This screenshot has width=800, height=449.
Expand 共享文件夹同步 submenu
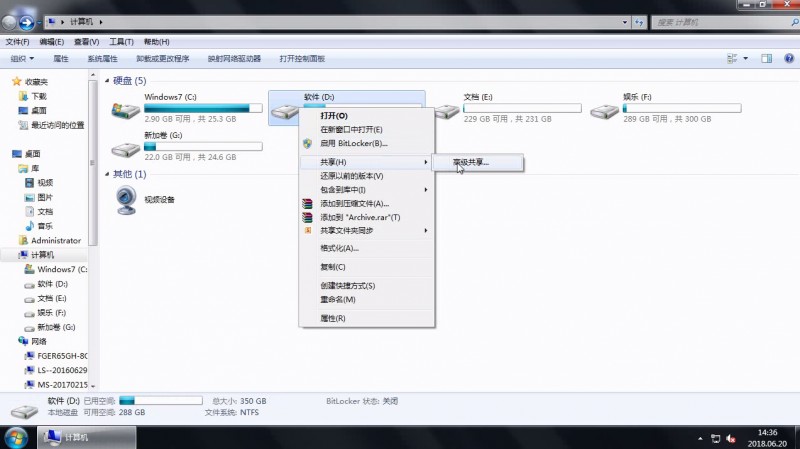(x=366, y=231)
